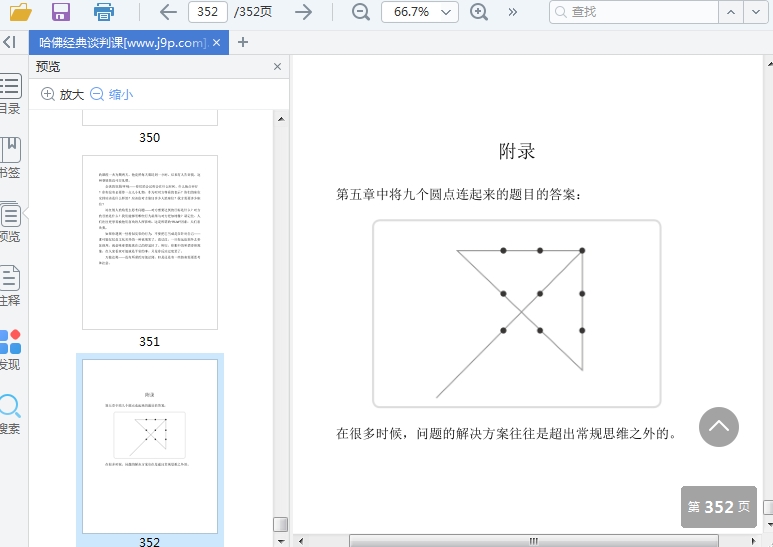Select the page 352 thumbnail

(150, 446)
